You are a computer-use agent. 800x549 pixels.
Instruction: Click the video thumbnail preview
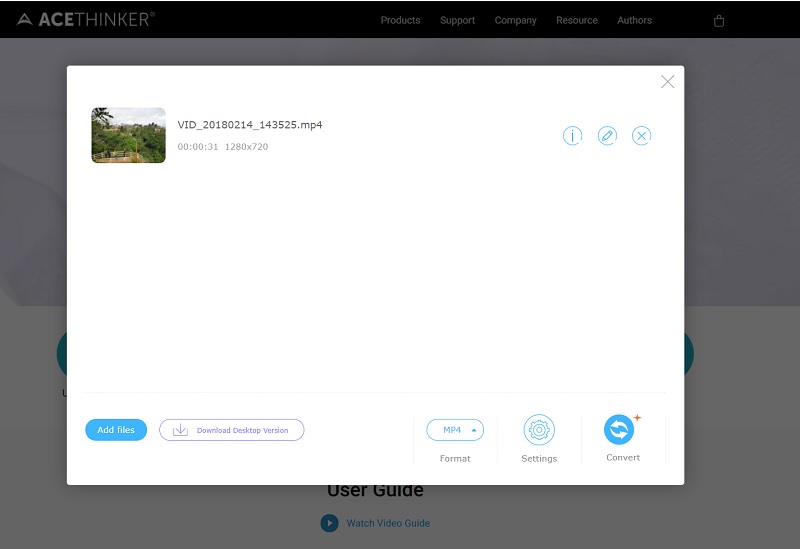pyautogui.click(x=129, y=135)
